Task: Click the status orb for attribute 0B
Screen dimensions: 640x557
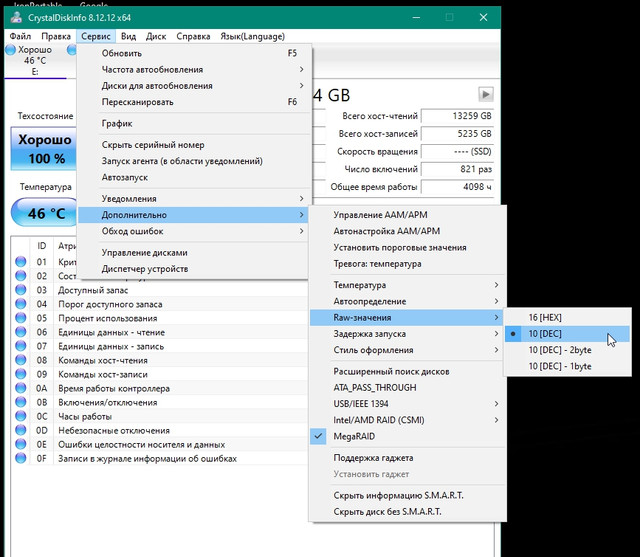Action: pyautogui.click(x=20, y=402)
